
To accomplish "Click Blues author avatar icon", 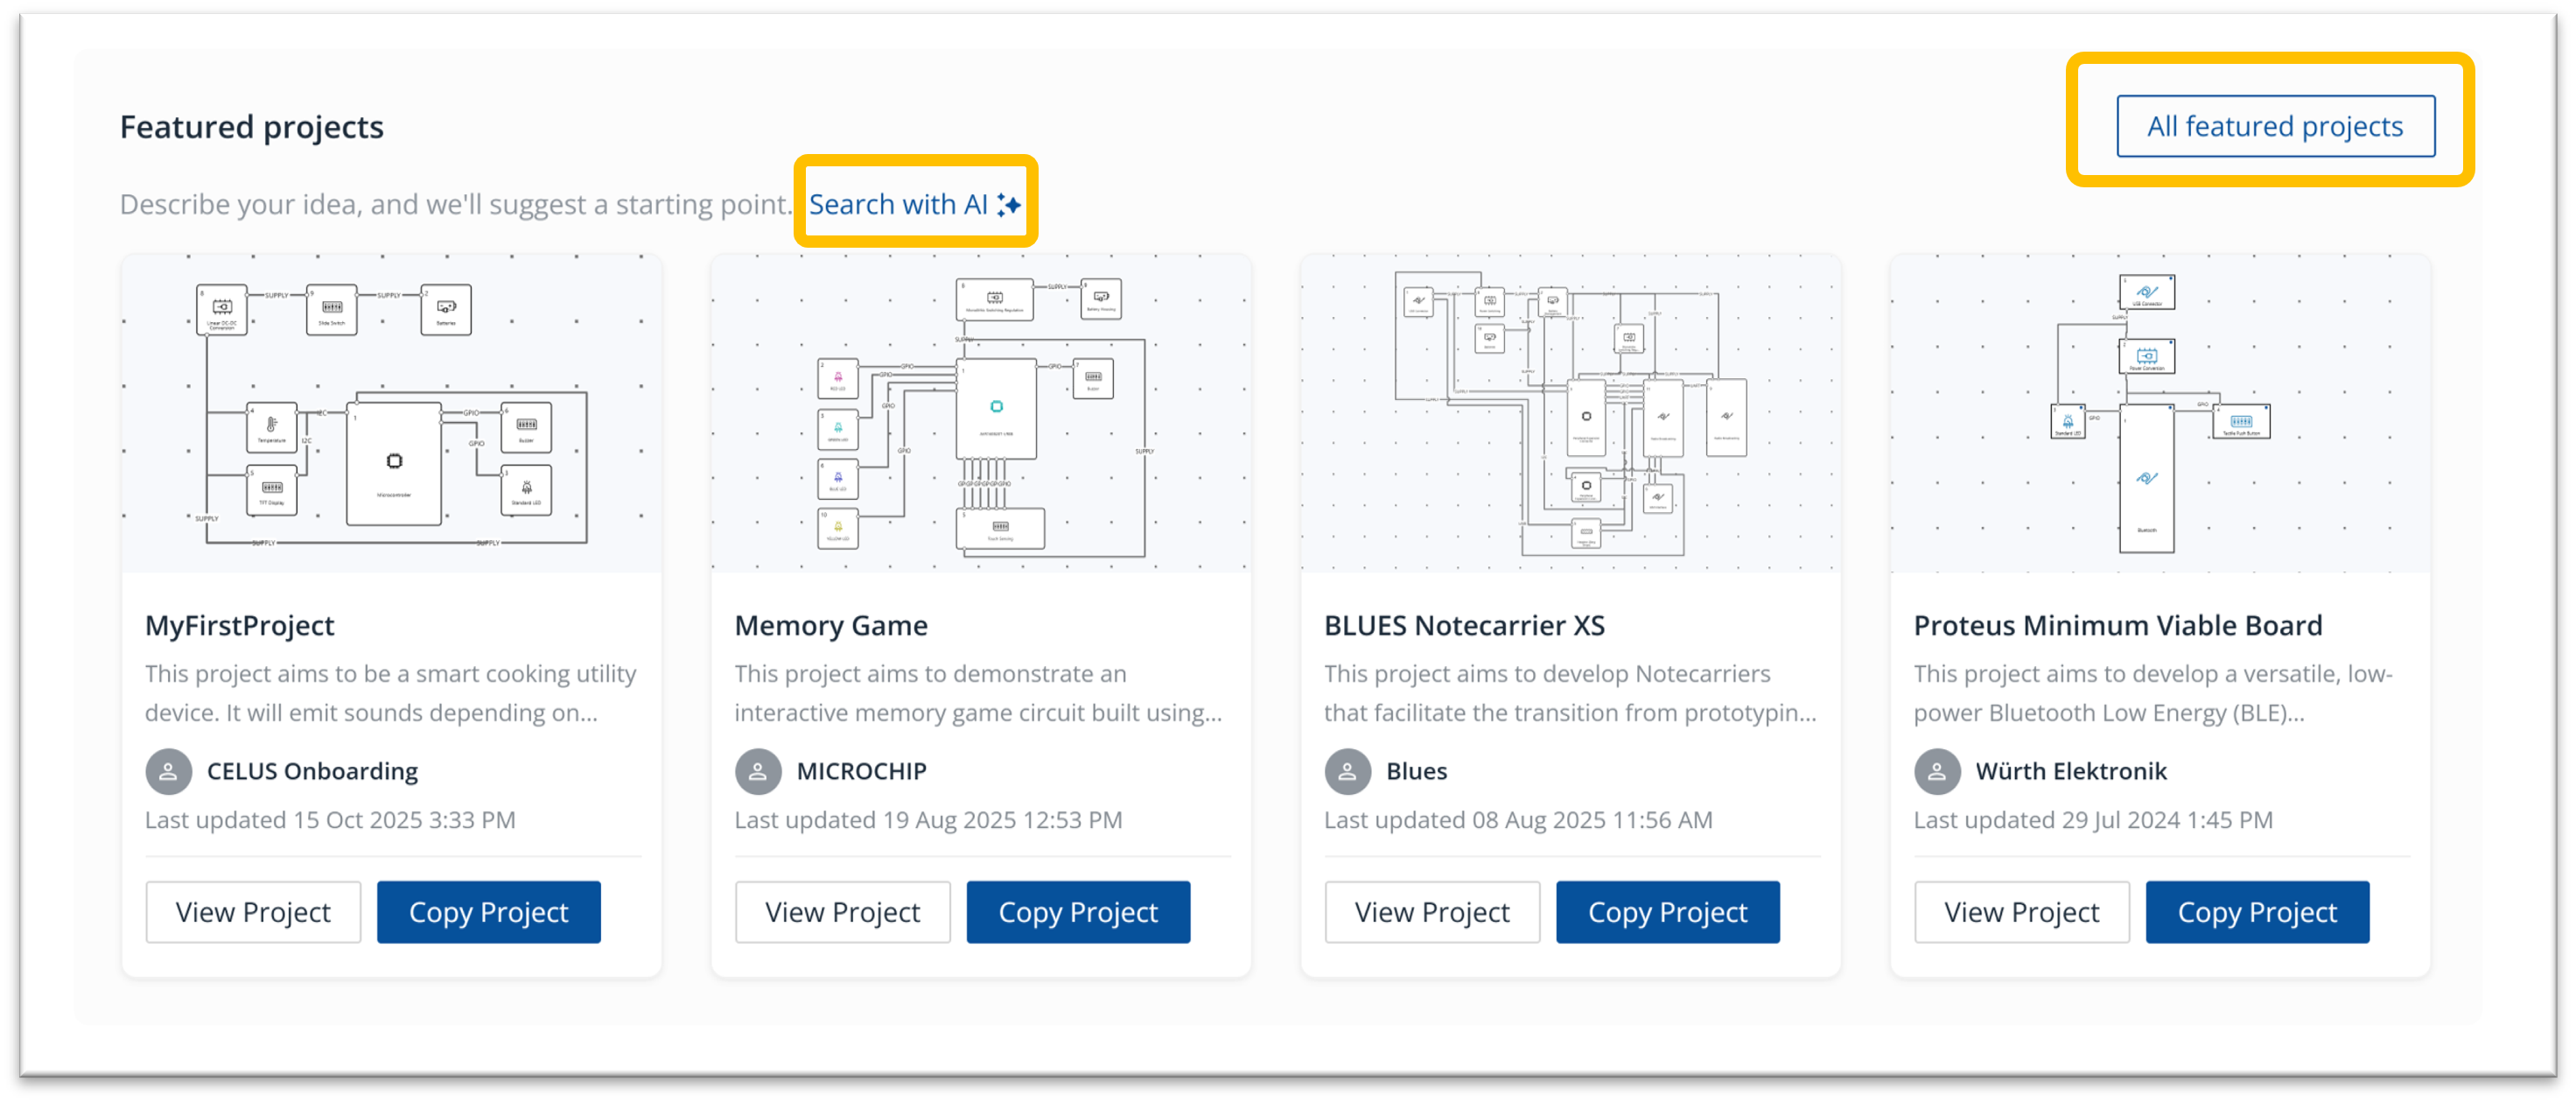I will point(1347,771).
